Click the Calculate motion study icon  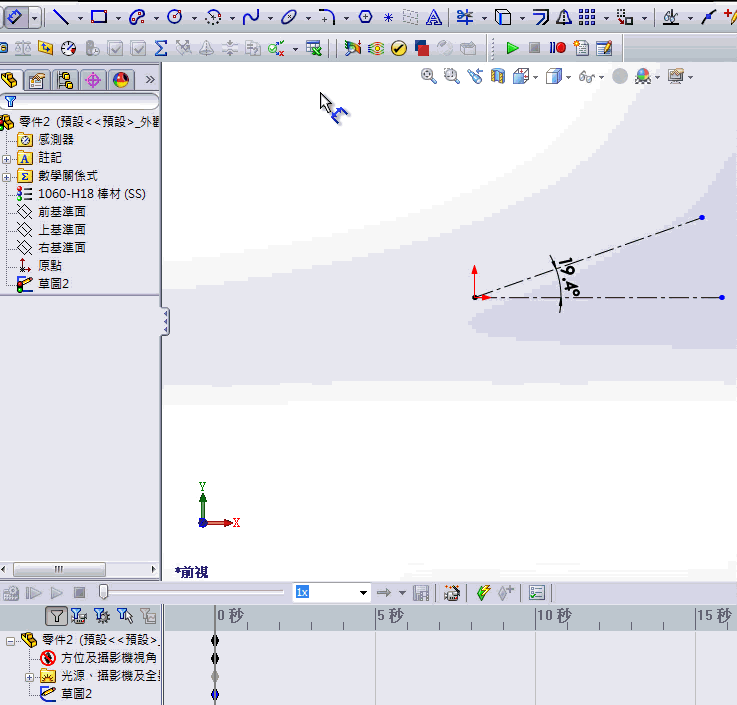11,593
